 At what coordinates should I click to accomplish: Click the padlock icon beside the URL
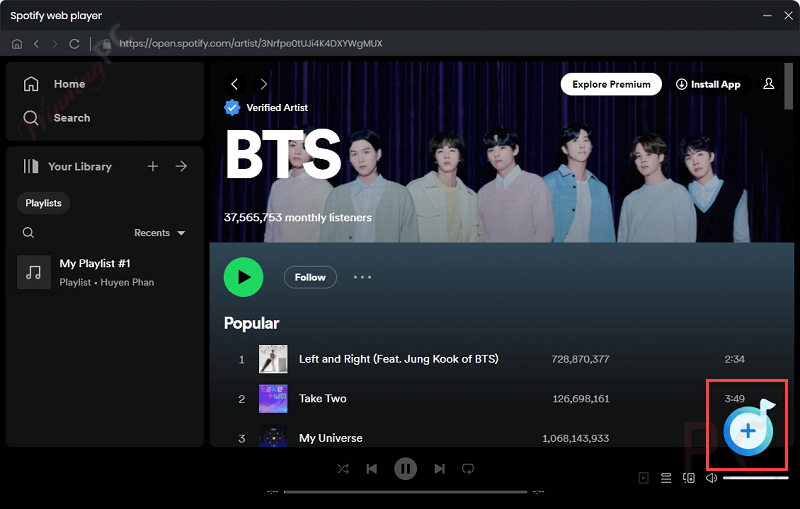click(107, 44)
